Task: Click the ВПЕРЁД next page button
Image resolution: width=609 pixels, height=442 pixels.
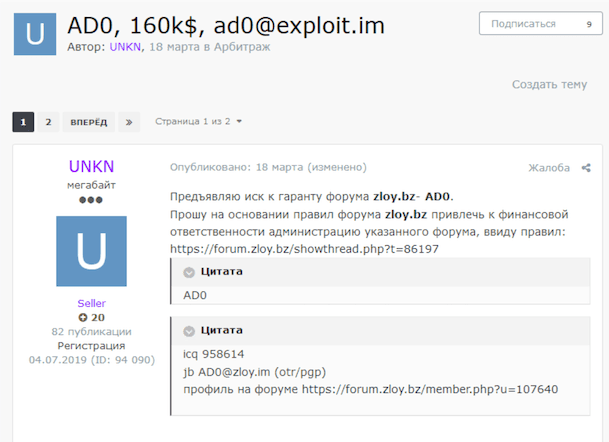Action: (x=89, y=122)
